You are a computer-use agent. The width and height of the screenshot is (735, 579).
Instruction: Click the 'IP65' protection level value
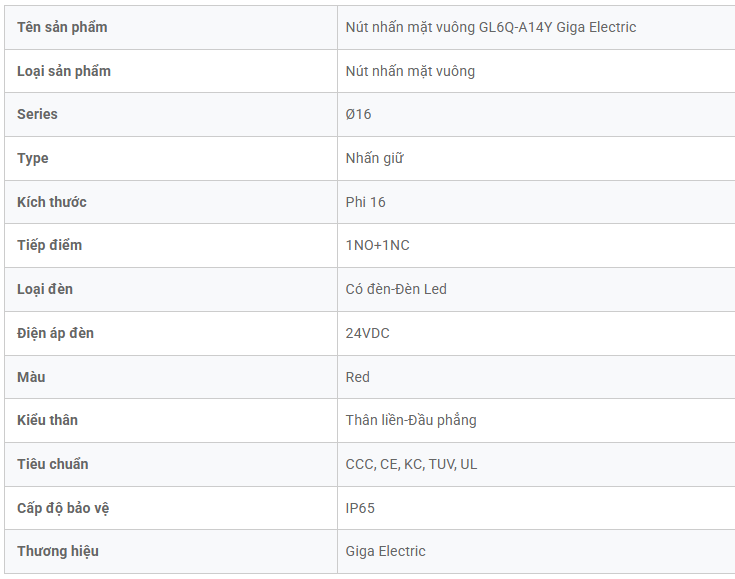tap(360, 508)
